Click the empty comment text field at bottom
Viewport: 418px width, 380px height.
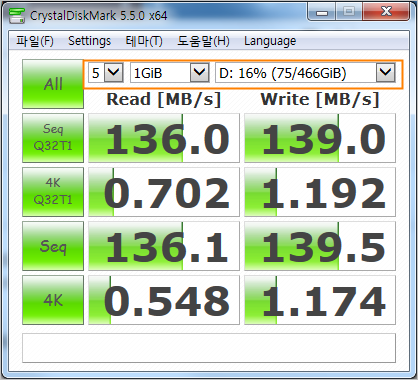click(209, 348)
